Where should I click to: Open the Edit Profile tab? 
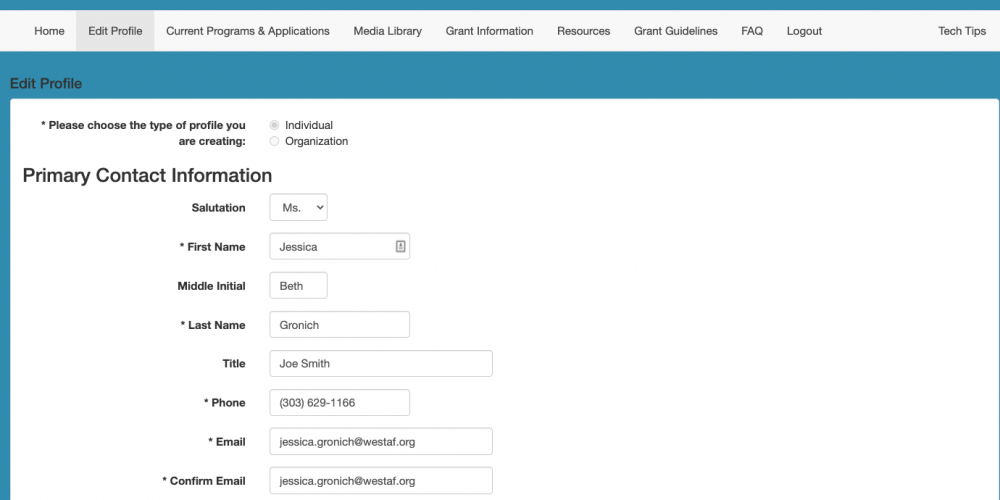[115, 31]
